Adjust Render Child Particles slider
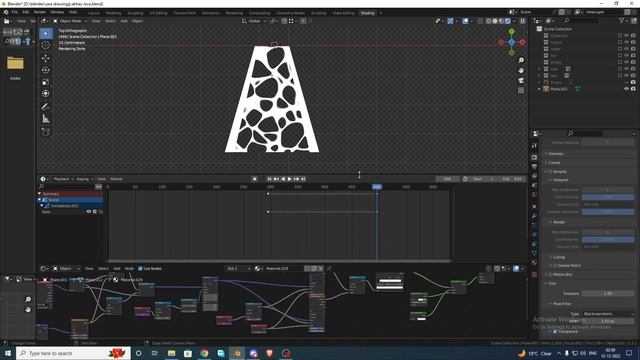Screen dimensions: 640x360 tap(608, 240)
